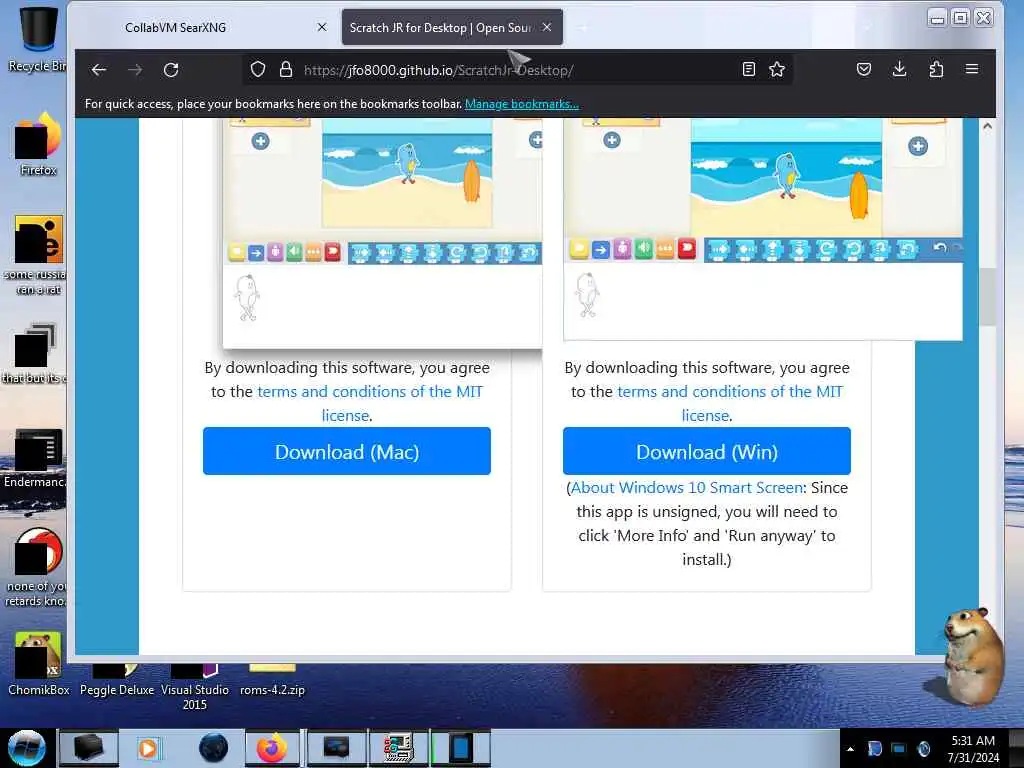Image resolution: width=1024 pixels, height=768 pixels.
Task: Click the Windows ScratchJr screenshot image
Action: tap(763, 229)
